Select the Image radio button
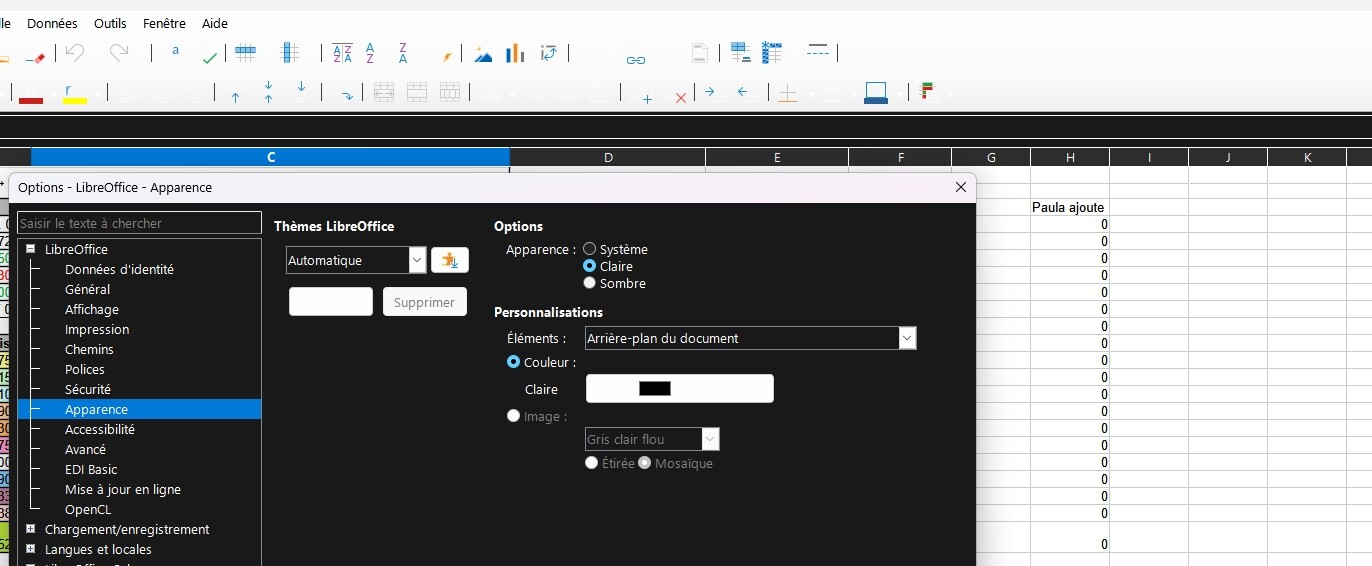This screenshot has height=566, width=1372. [514, 416]
